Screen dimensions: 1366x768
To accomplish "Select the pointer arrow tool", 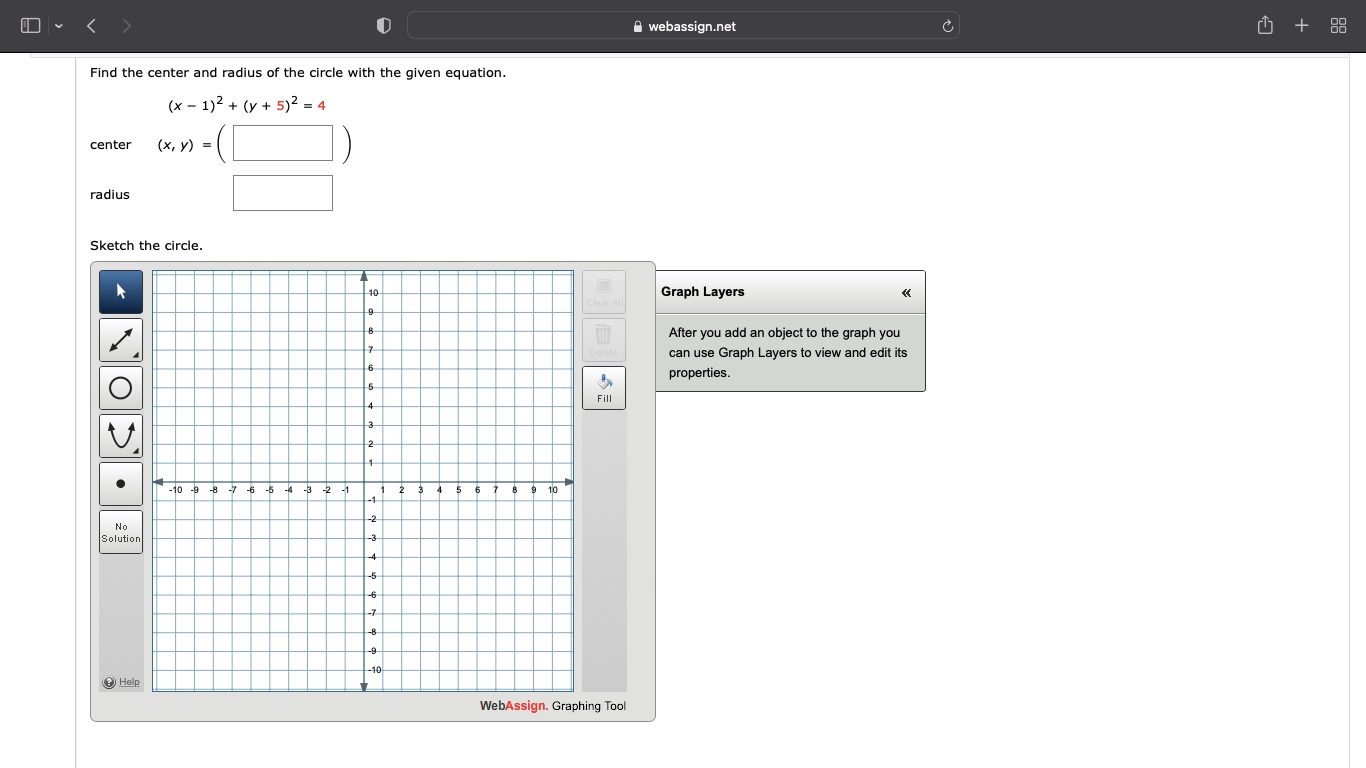I will pos(121,292).
